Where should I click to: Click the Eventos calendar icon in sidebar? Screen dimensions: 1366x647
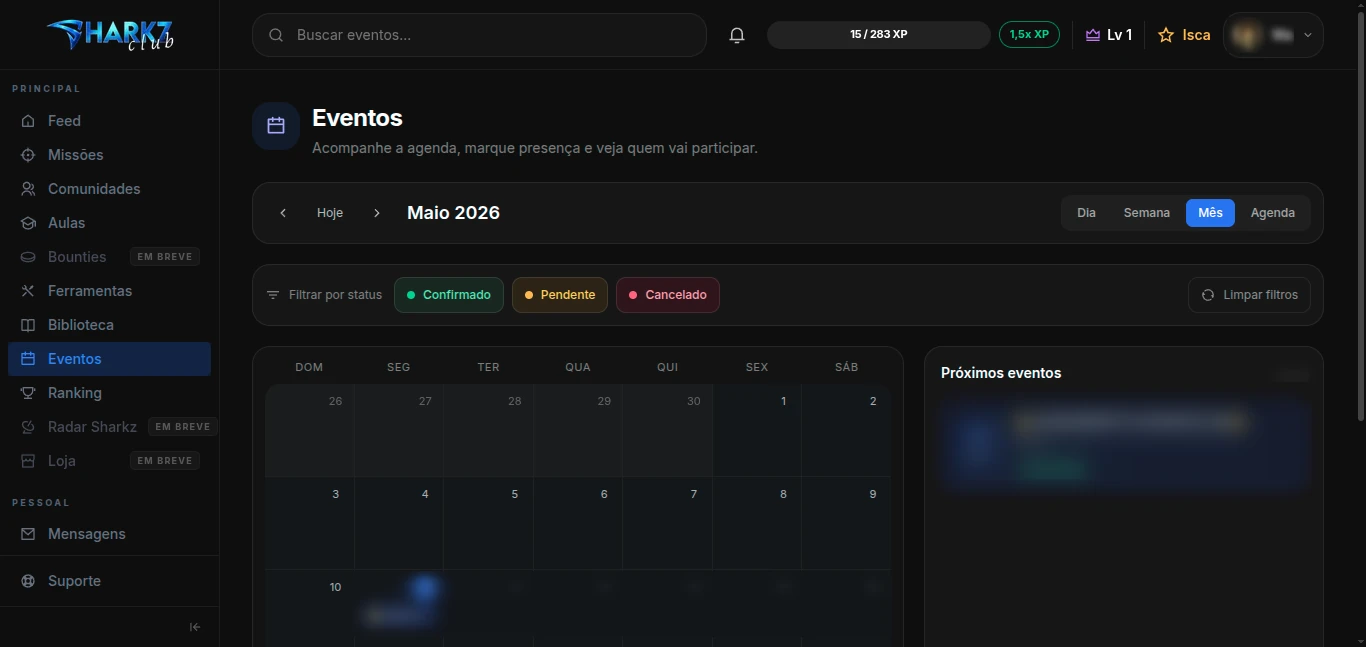pyautogui.click(x=28, y=359)
